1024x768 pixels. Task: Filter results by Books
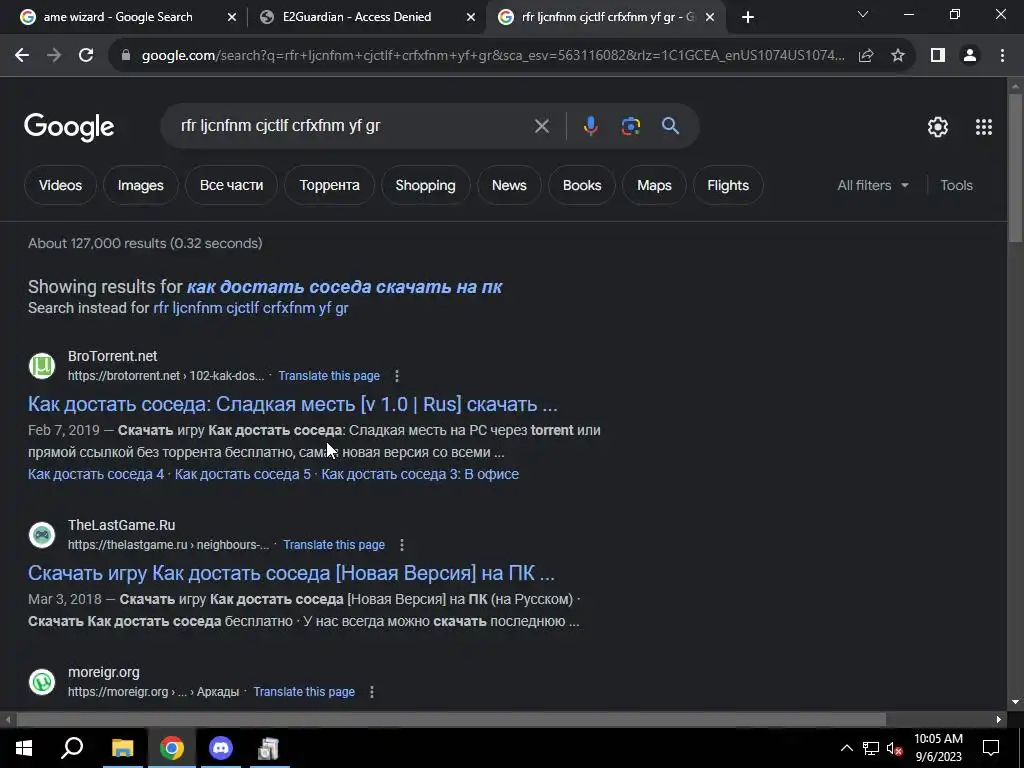point(582,185)
